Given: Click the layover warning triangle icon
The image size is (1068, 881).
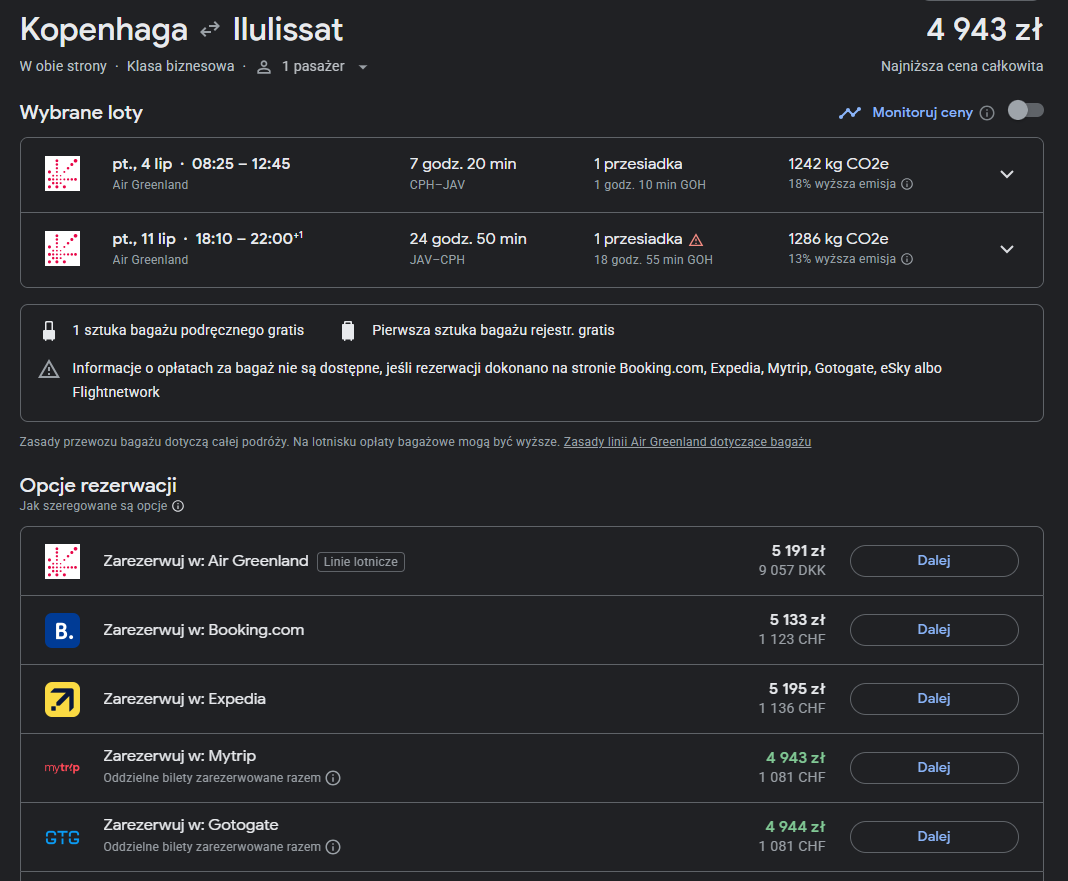Looking at the screenshot, I should (696, 240).
